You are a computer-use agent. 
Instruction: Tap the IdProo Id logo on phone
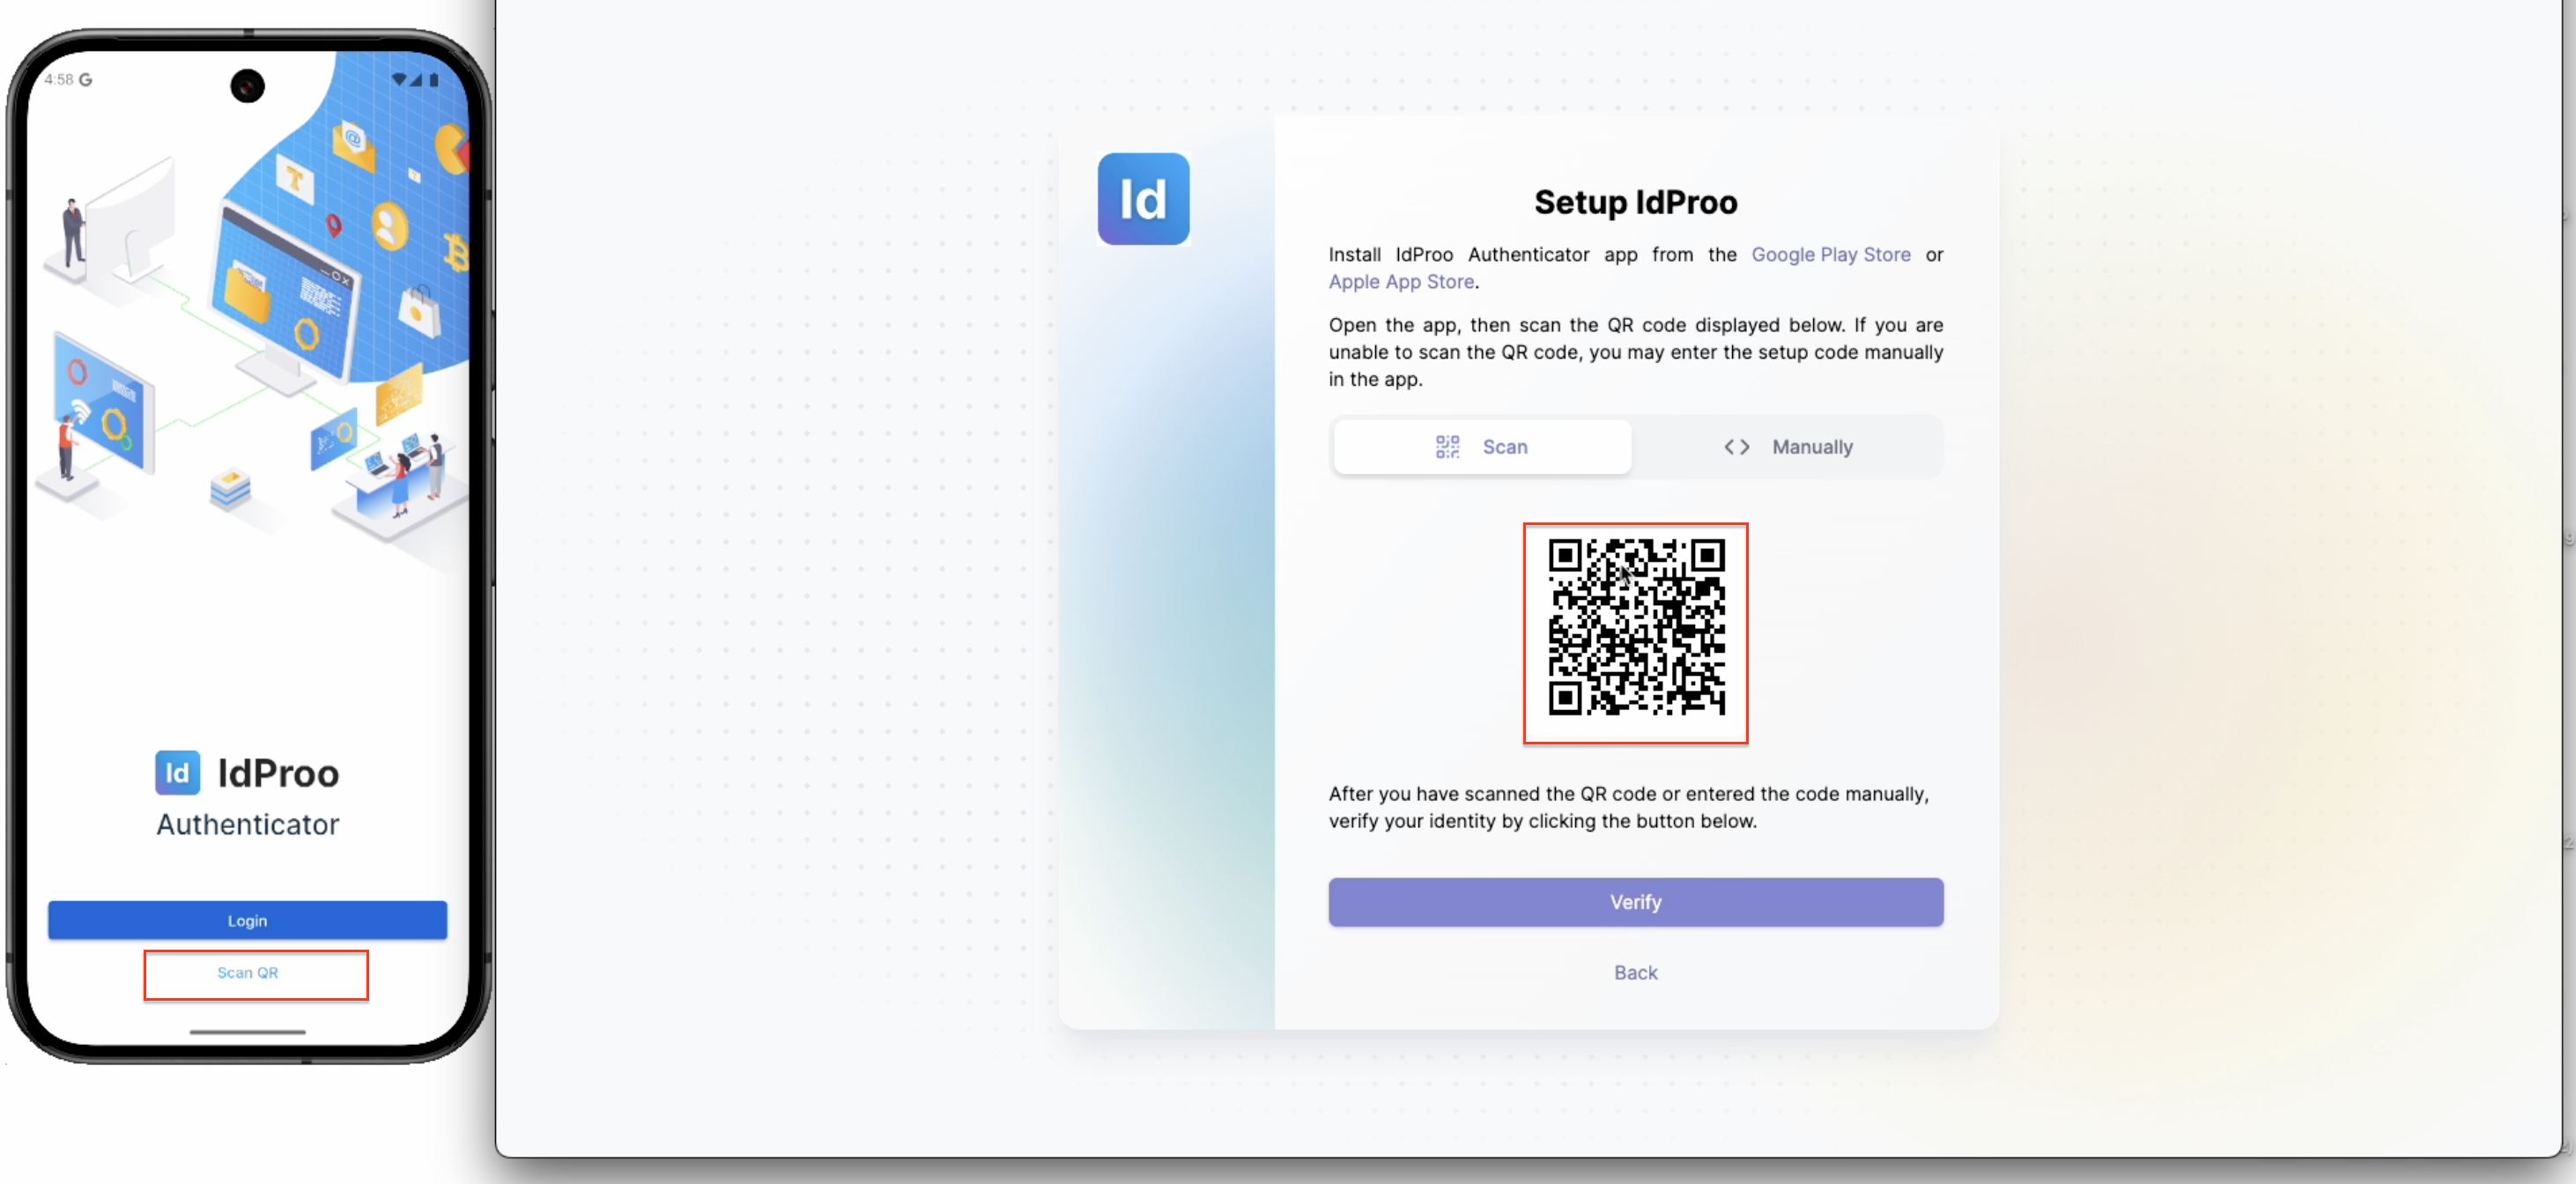[x=177, y=772]
